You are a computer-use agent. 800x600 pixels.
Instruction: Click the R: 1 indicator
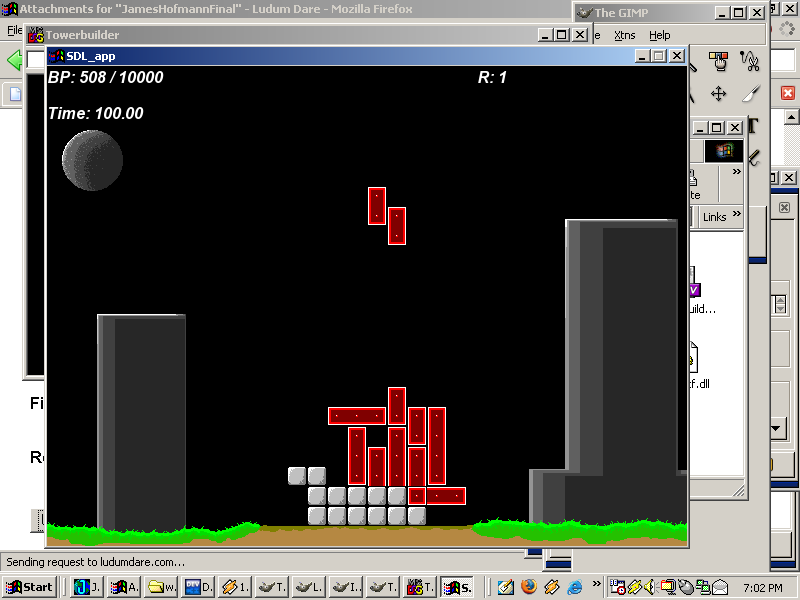pyautogui.click(x=492, y=78)
